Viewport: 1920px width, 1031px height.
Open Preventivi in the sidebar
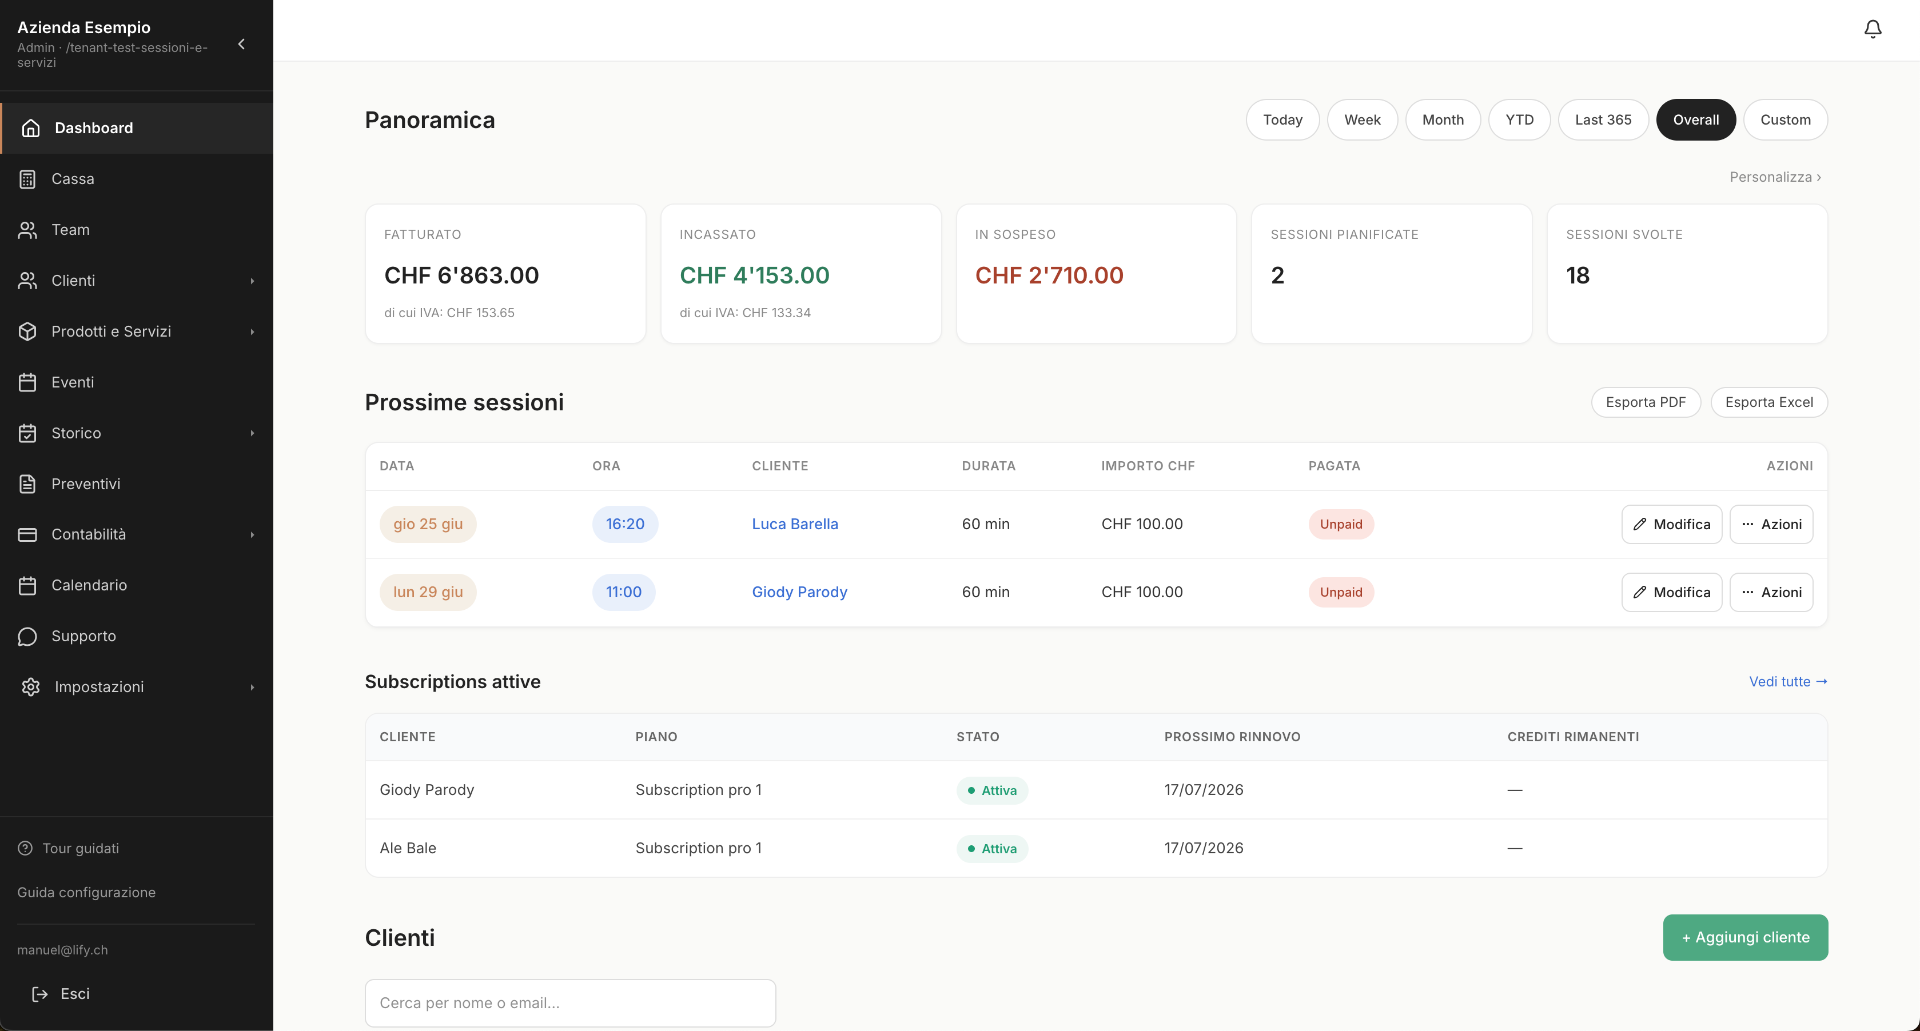136,484
